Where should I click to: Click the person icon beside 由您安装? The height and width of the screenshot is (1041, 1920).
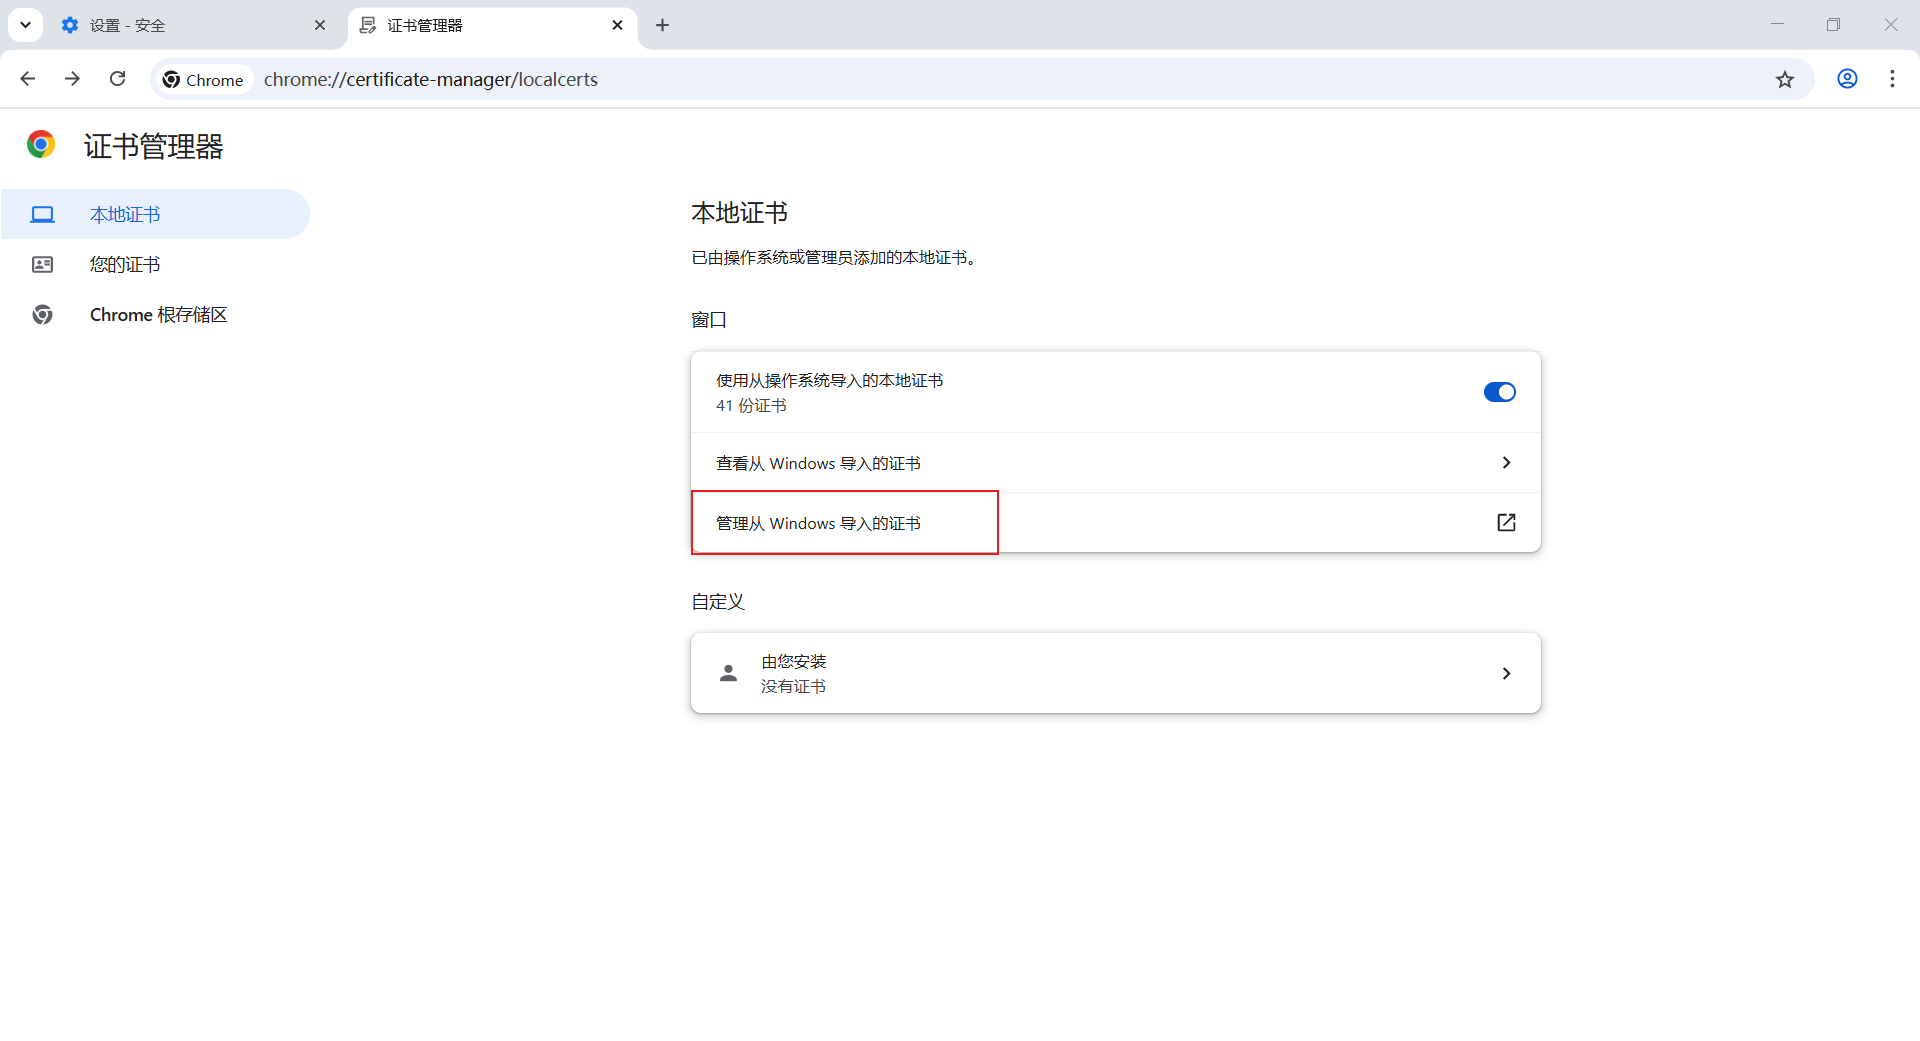(728, 673)
